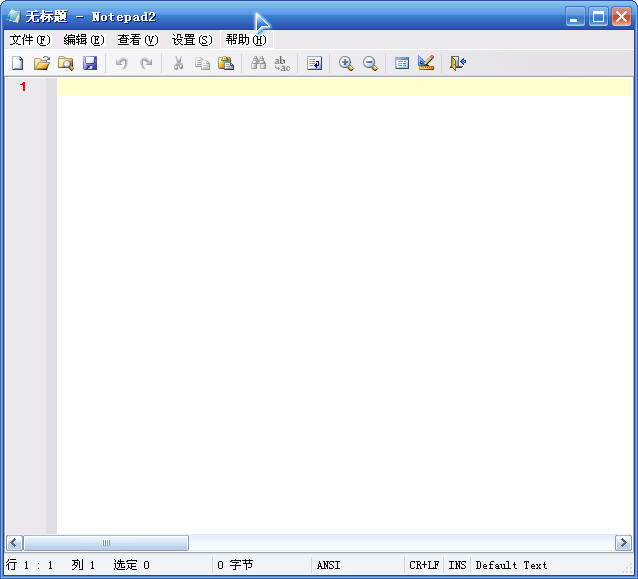This screenshot has height=579, width=638.
Task: Open the 编辑(E) menu
Action: (83, 40)
